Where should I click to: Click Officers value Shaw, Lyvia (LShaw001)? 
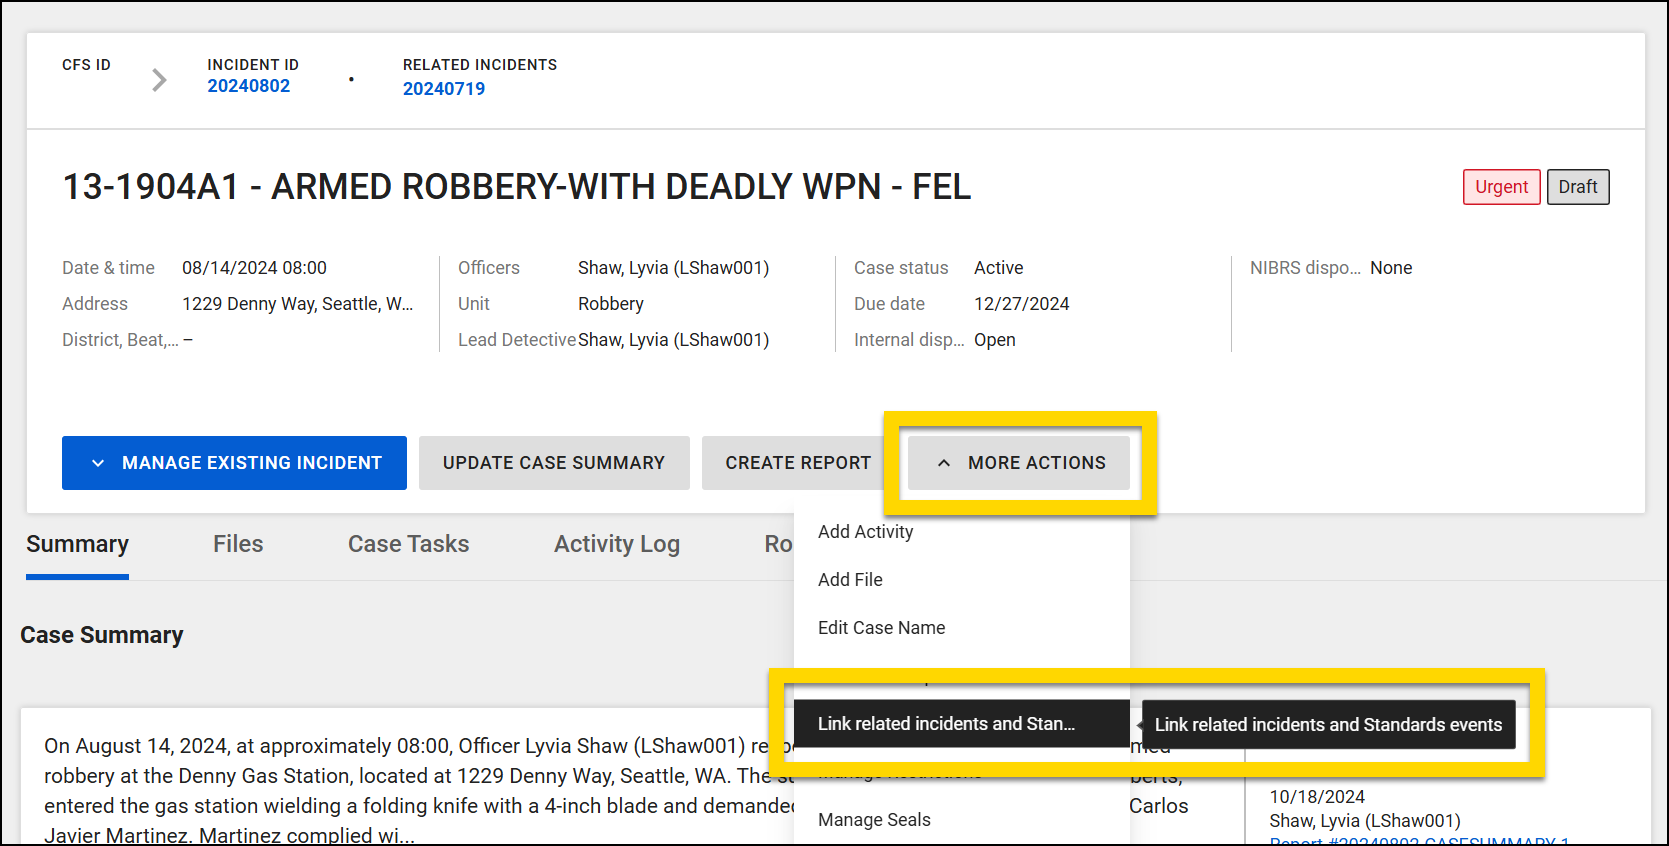[x=673, y=268]
